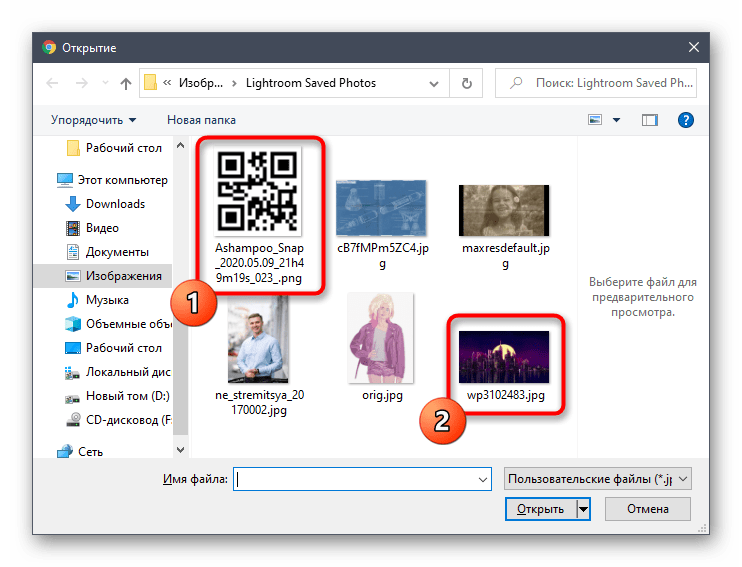Select the cB7fMPm5ZC4.jpg blueprint thumbnail
Screen dimensions: 742x567
(x=381, y=208)
